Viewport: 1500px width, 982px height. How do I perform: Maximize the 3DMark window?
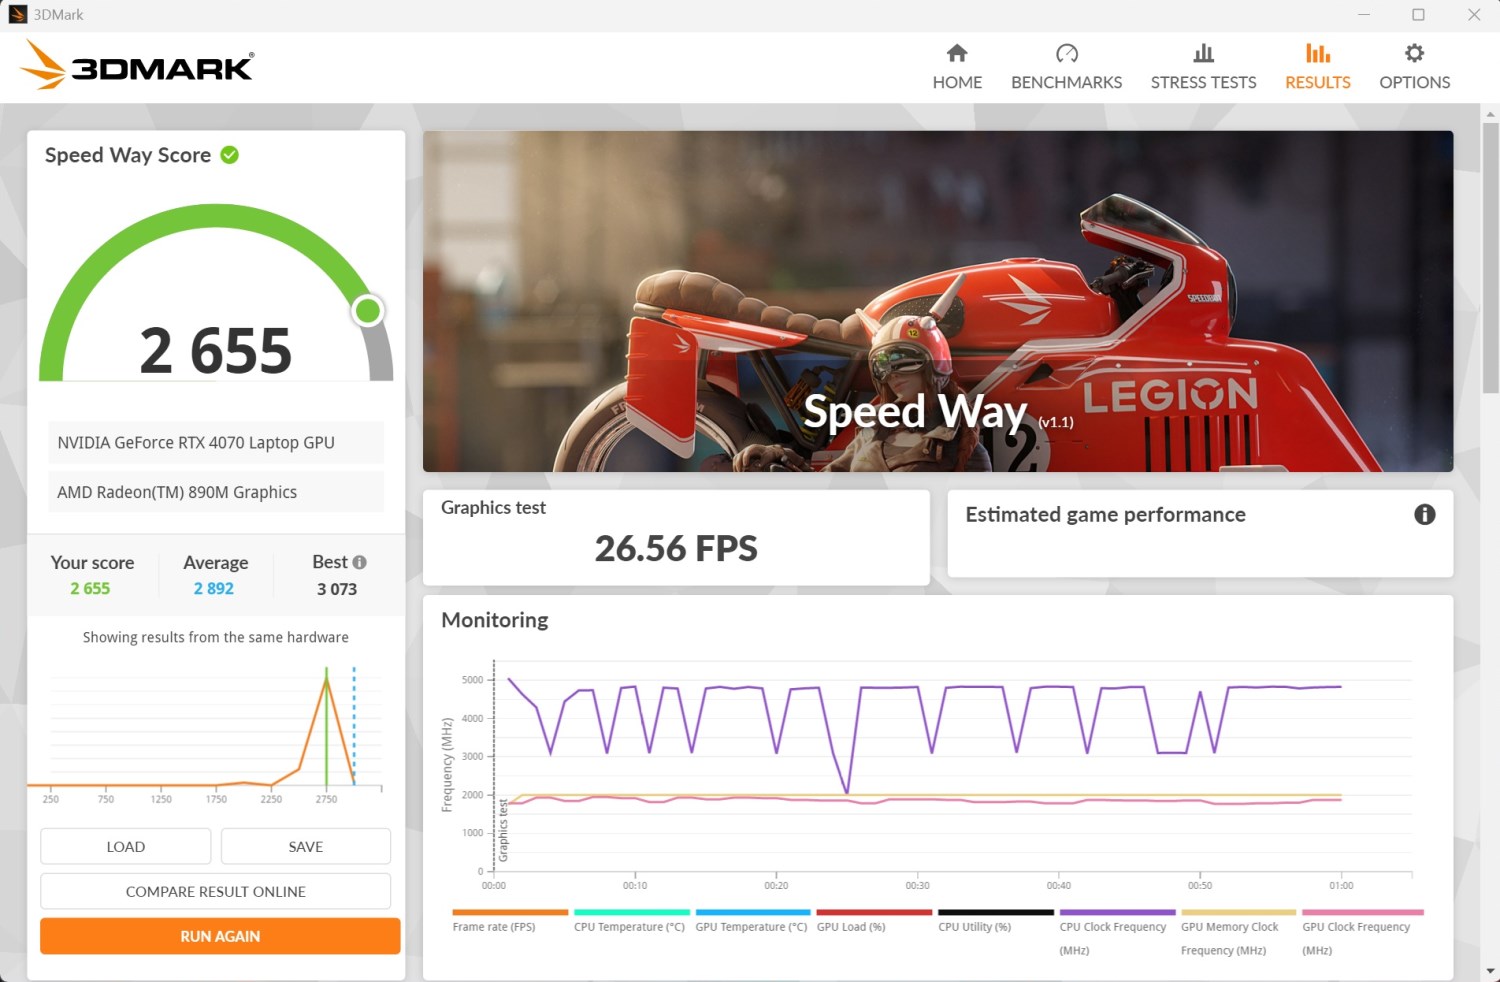pyautogui.click(x=1418, y=15)
